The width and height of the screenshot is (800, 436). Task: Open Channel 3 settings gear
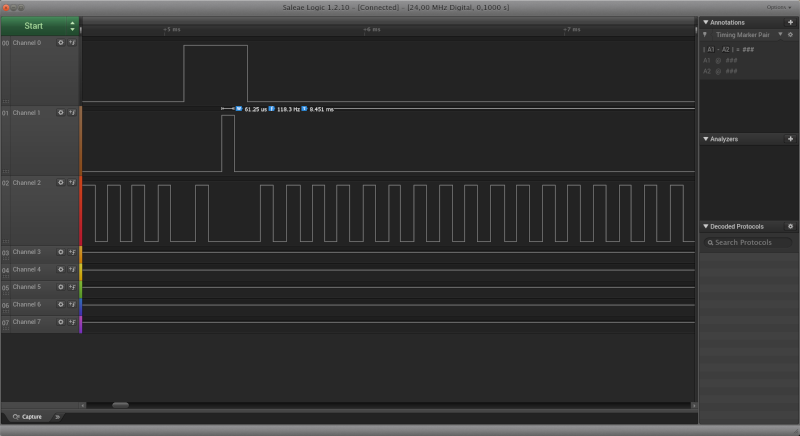pyautogui.click(x=60, y=252)
